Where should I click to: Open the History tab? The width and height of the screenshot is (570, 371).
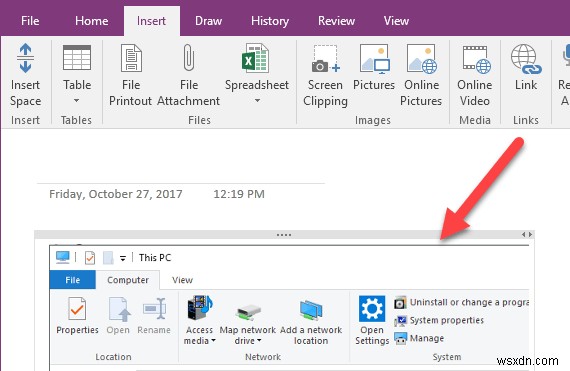pyautogui.click(x=270, y=21)
